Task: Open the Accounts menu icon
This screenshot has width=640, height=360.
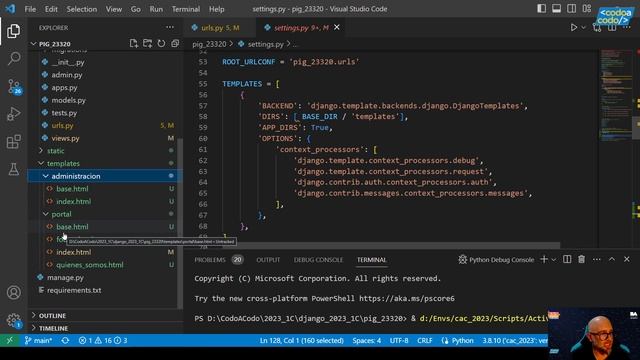Action: point(13,292)
